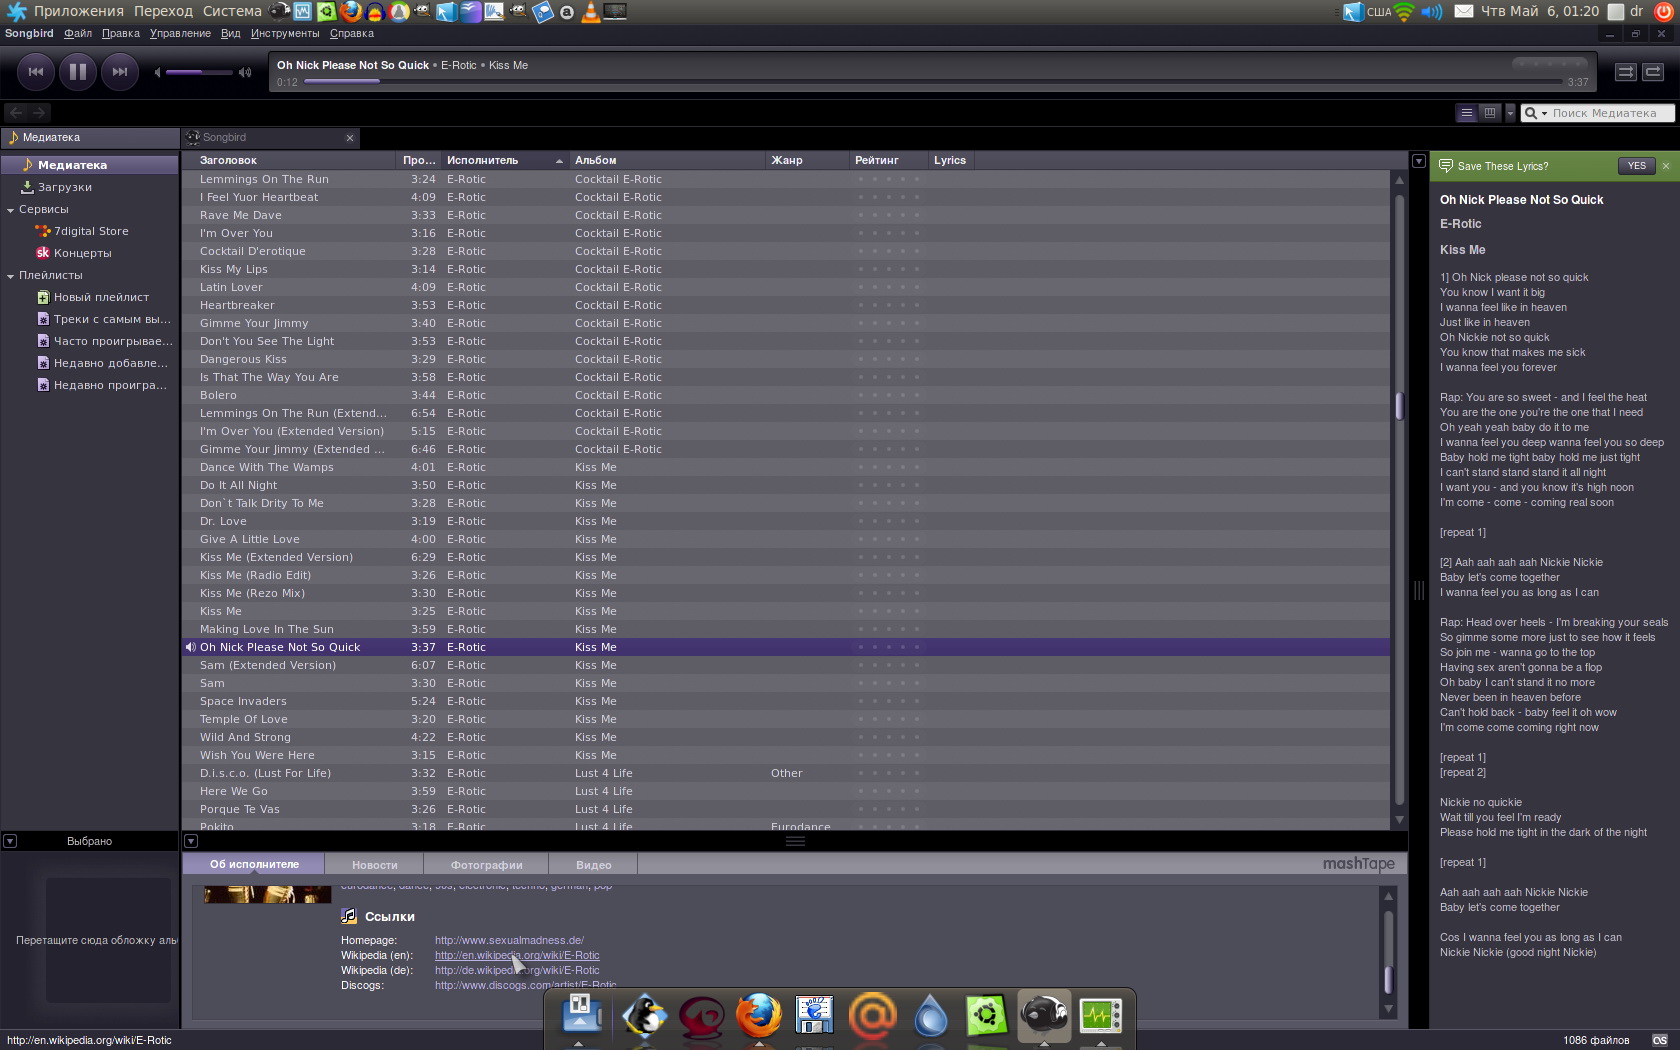Sort by Альбом column header
The width and height of the screenshot is (1680, 1050).
[667, 160]
